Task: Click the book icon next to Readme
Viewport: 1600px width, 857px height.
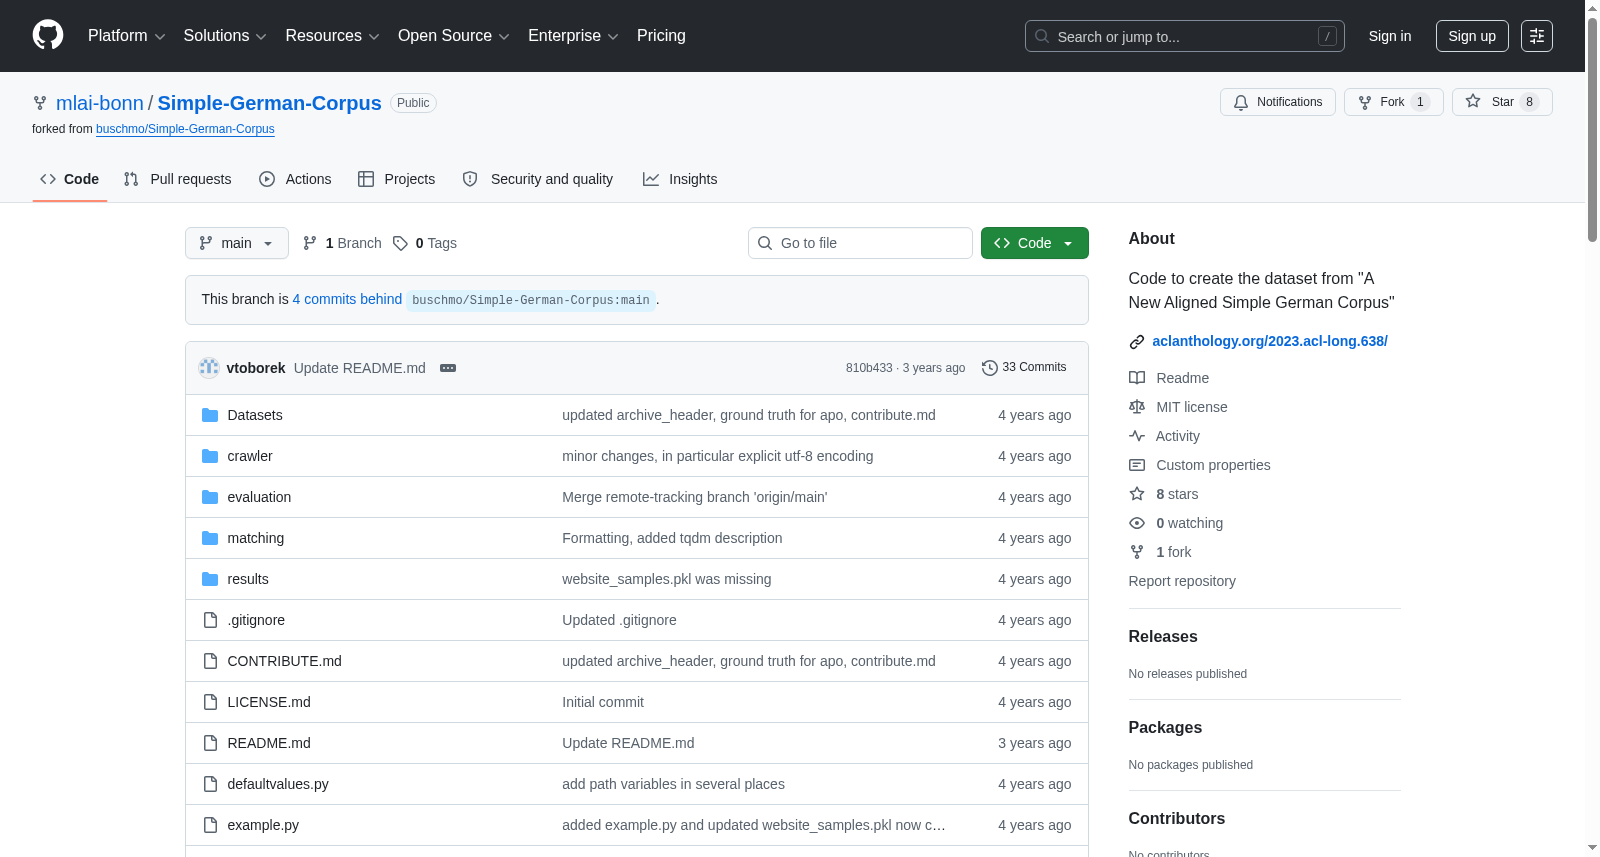Action: [x=1137, y=378]
